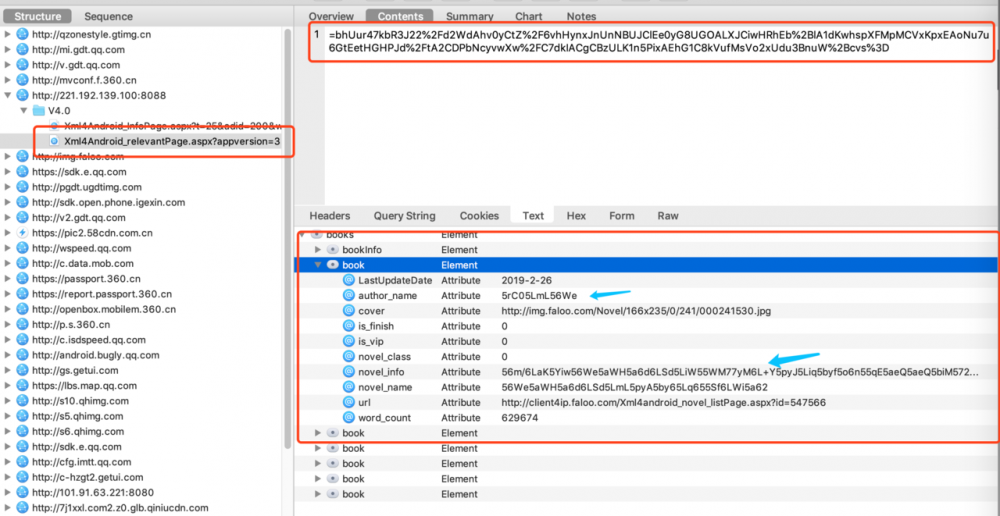The width and height of the screenshot is (1000, 516).
Task: Click the globe icon for cfg.imtt.qq.com
Action: coord(23,462)
